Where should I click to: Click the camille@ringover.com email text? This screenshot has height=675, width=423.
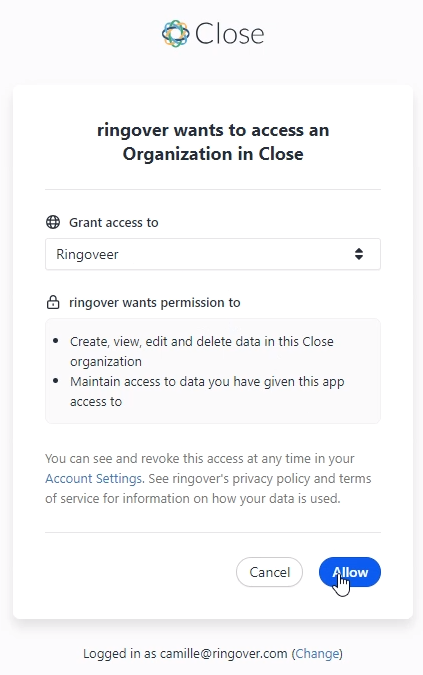point(223,653)
